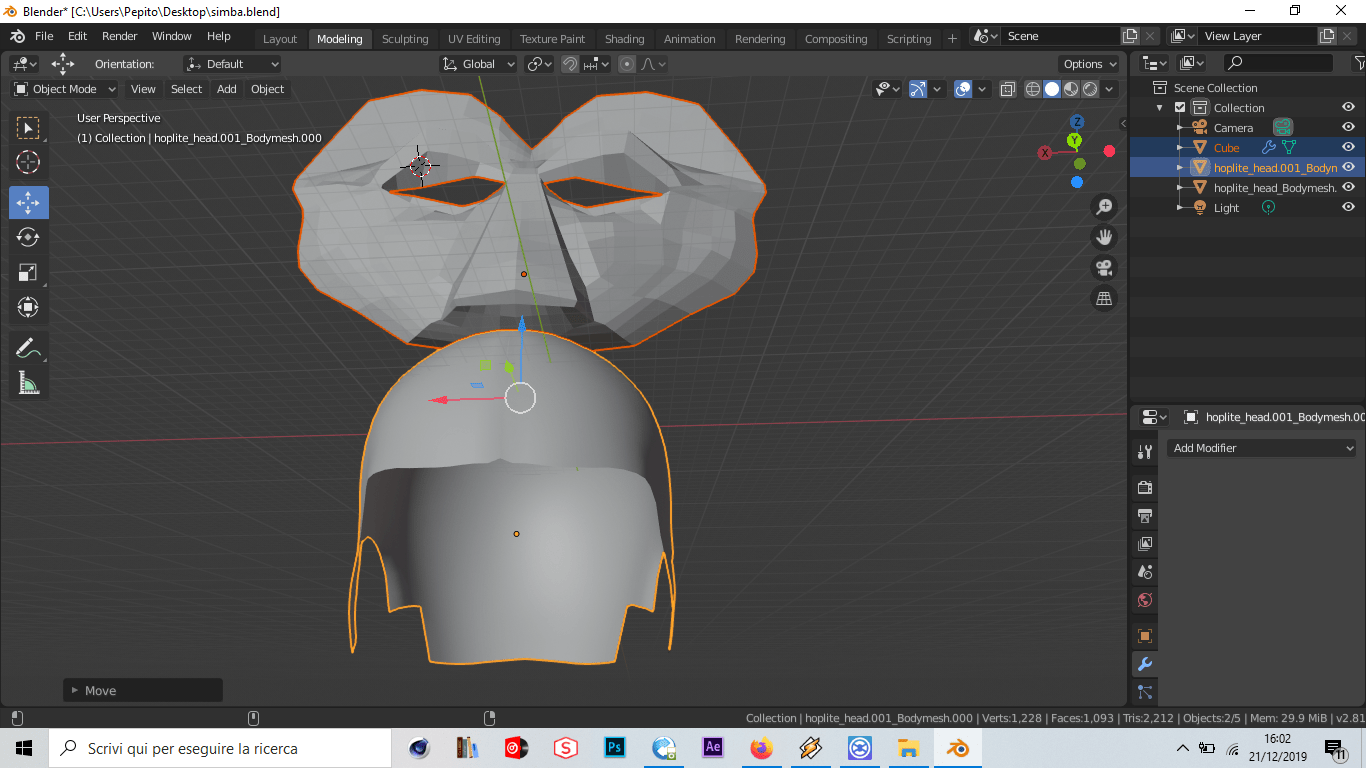This screenshot has height=768, width=1366.
Task: Switch to Sculpting workspace tab
Action: pyautogui.click(x=405, y=39)
